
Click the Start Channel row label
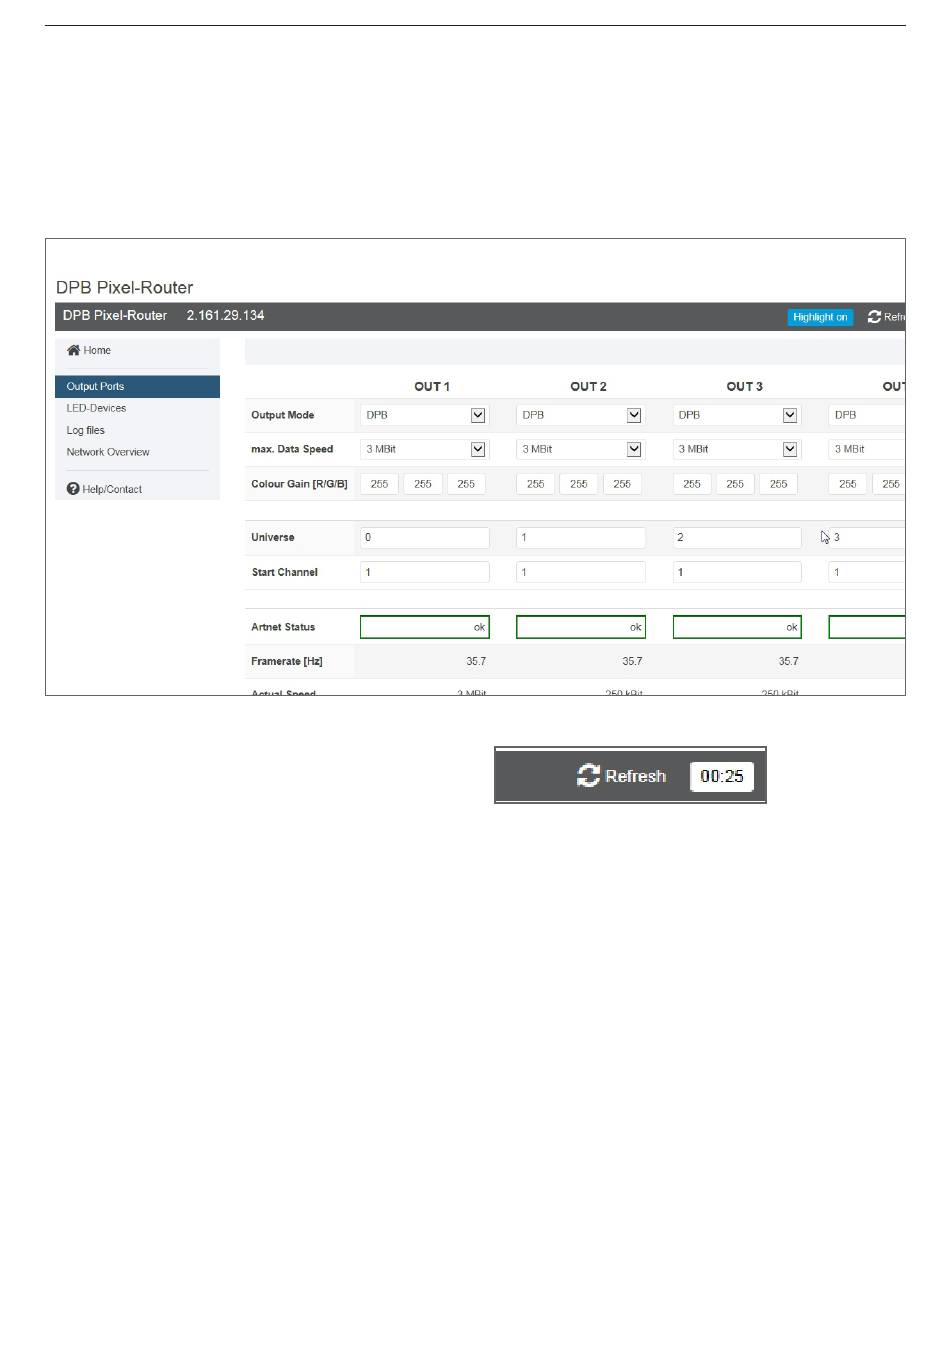[284, 572]
